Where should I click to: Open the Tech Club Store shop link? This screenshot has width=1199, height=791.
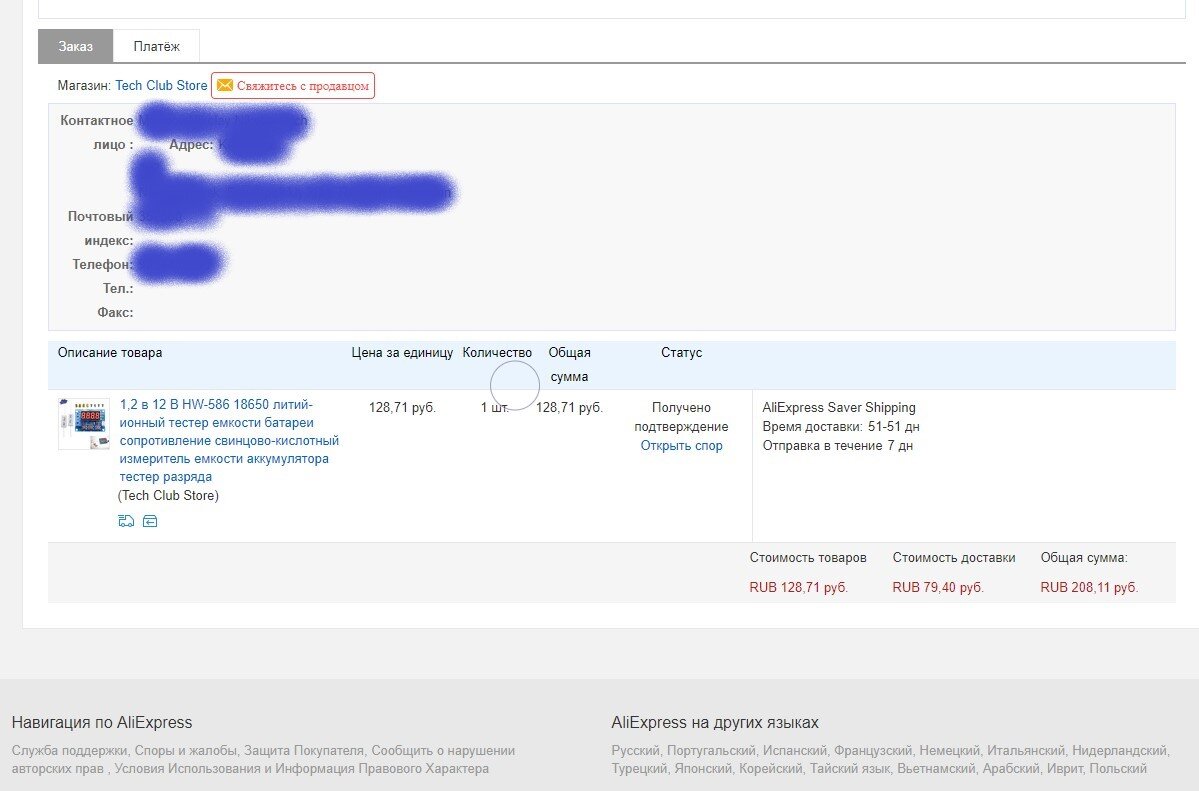point(161,86)
